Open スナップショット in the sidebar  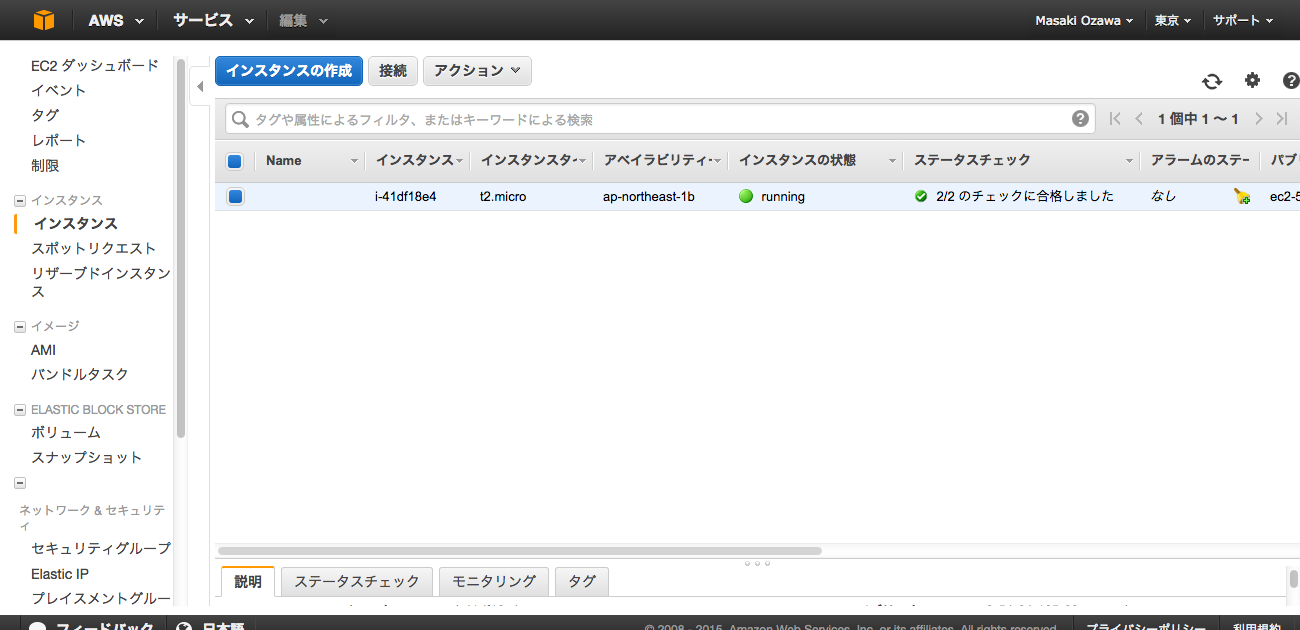coord(87,458)
